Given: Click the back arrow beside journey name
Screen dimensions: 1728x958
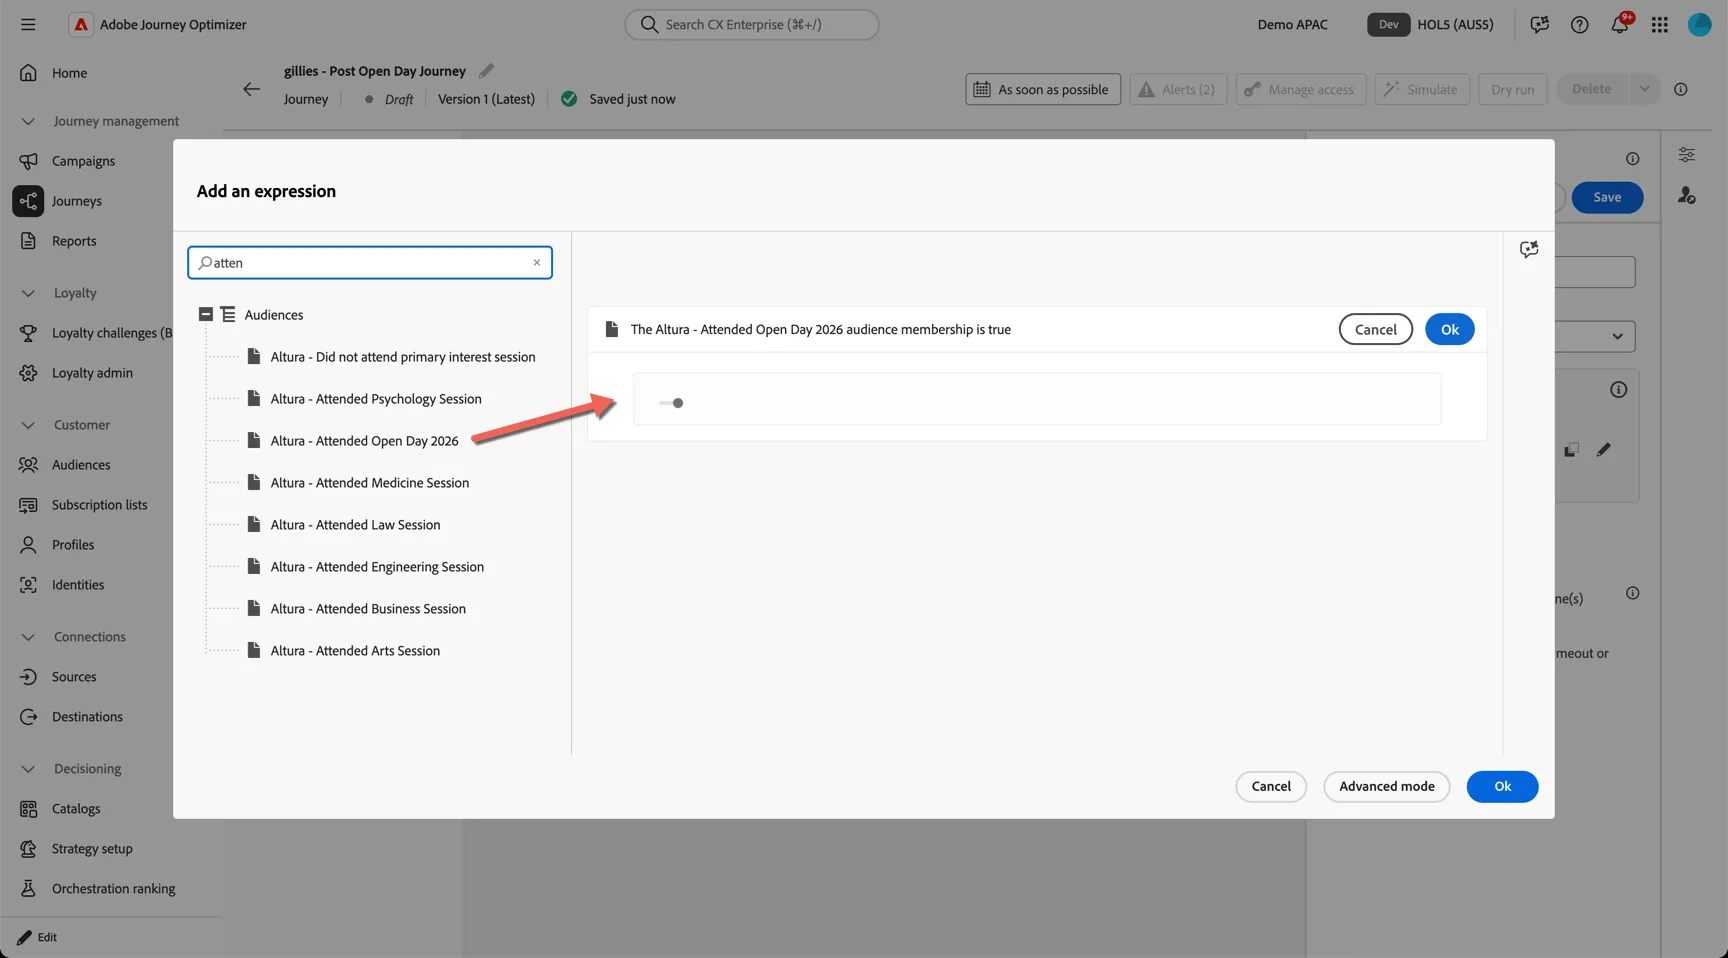Looking at the screenshot, I should pos(251,89).
